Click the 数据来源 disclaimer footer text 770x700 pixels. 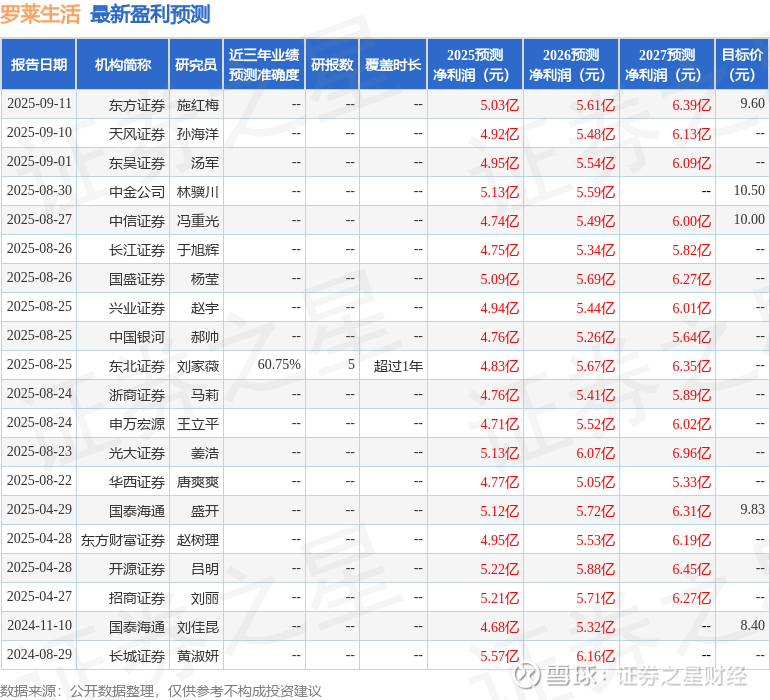(161, 691)
